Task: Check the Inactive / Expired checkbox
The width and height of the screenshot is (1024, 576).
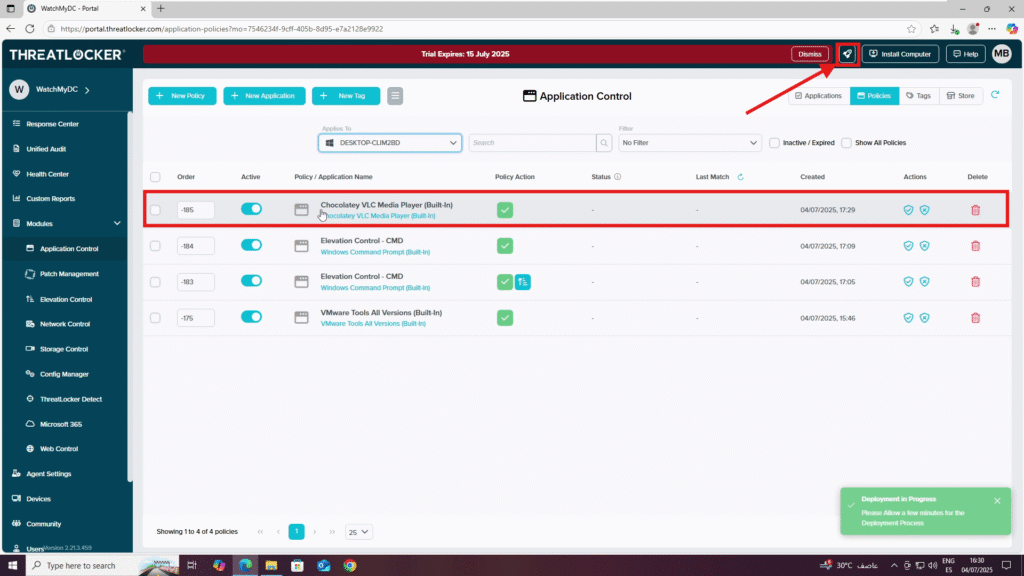Action: 775,143
